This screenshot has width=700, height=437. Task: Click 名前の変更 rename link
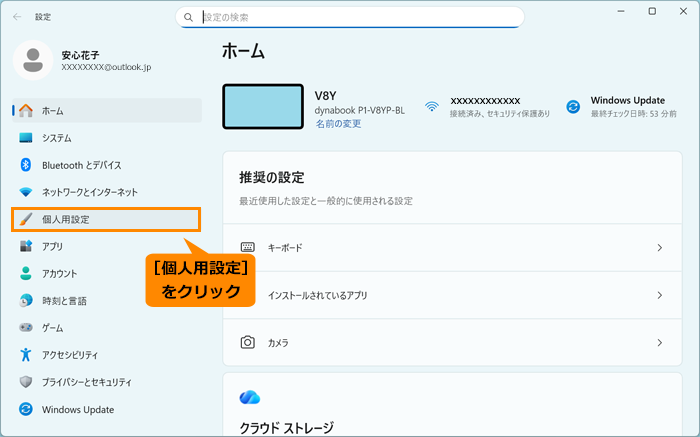pos(338,124)
